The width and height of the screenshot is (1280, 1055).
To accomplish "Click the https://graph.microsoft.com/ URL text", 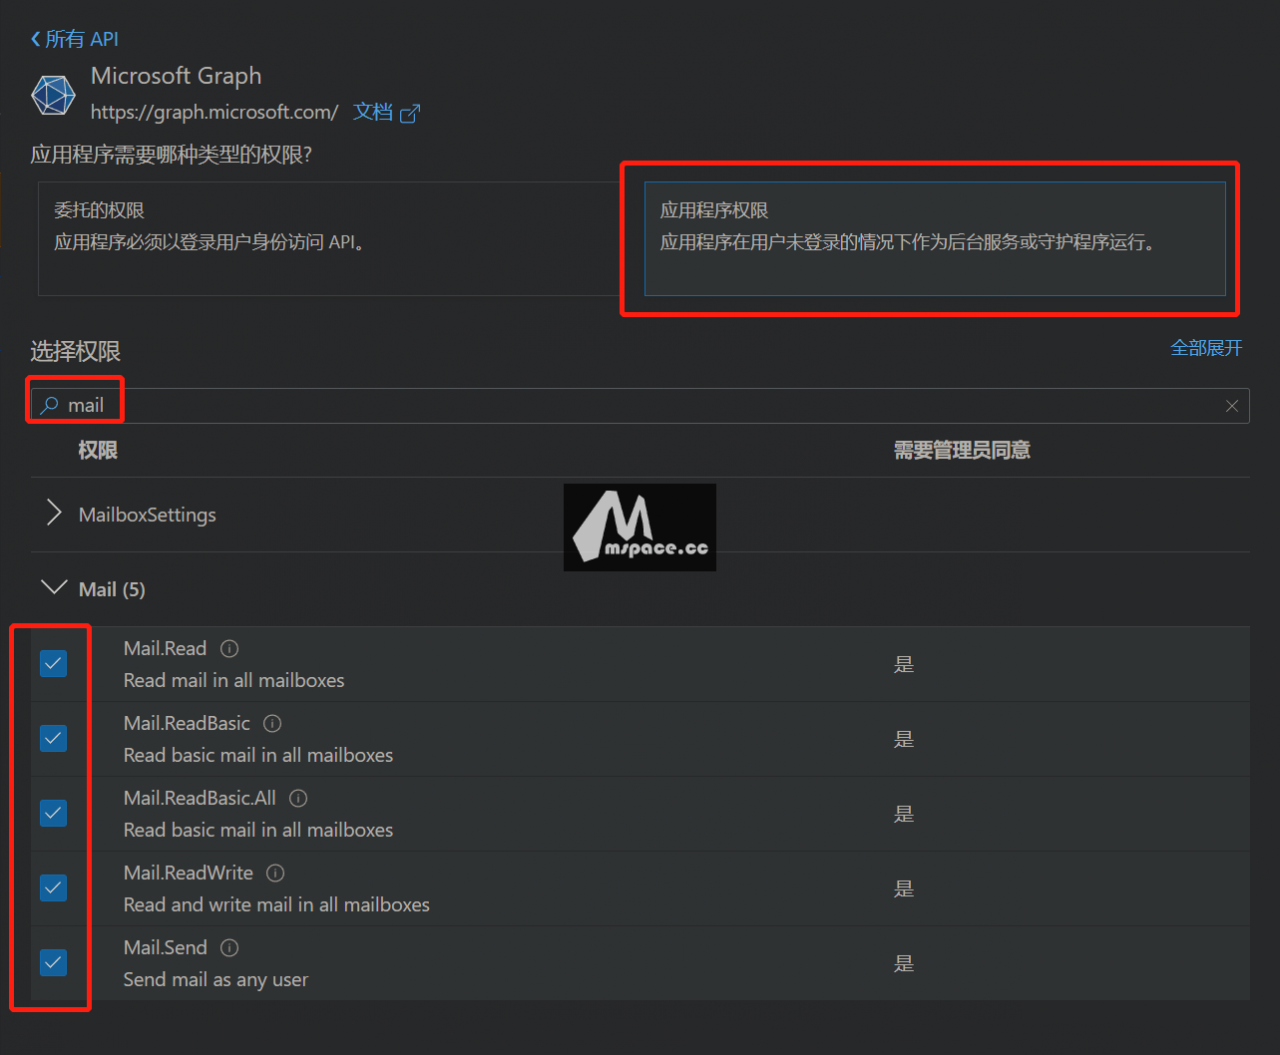I will [x=214, y=112].
